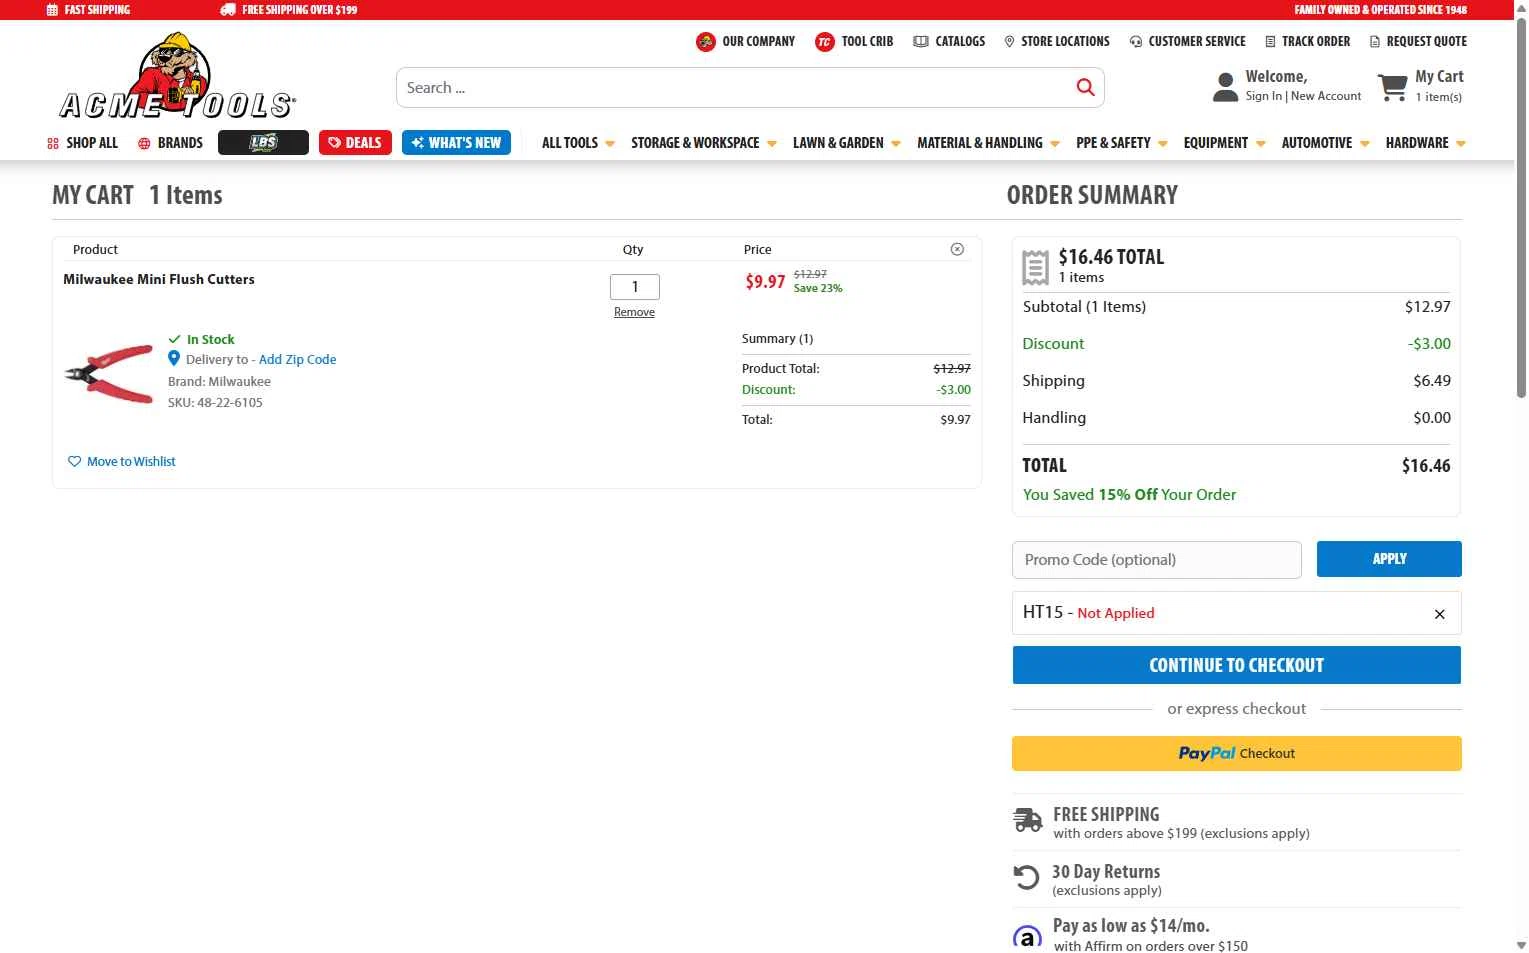Focus the site search field
The image size is (1529, 953).
735,88
